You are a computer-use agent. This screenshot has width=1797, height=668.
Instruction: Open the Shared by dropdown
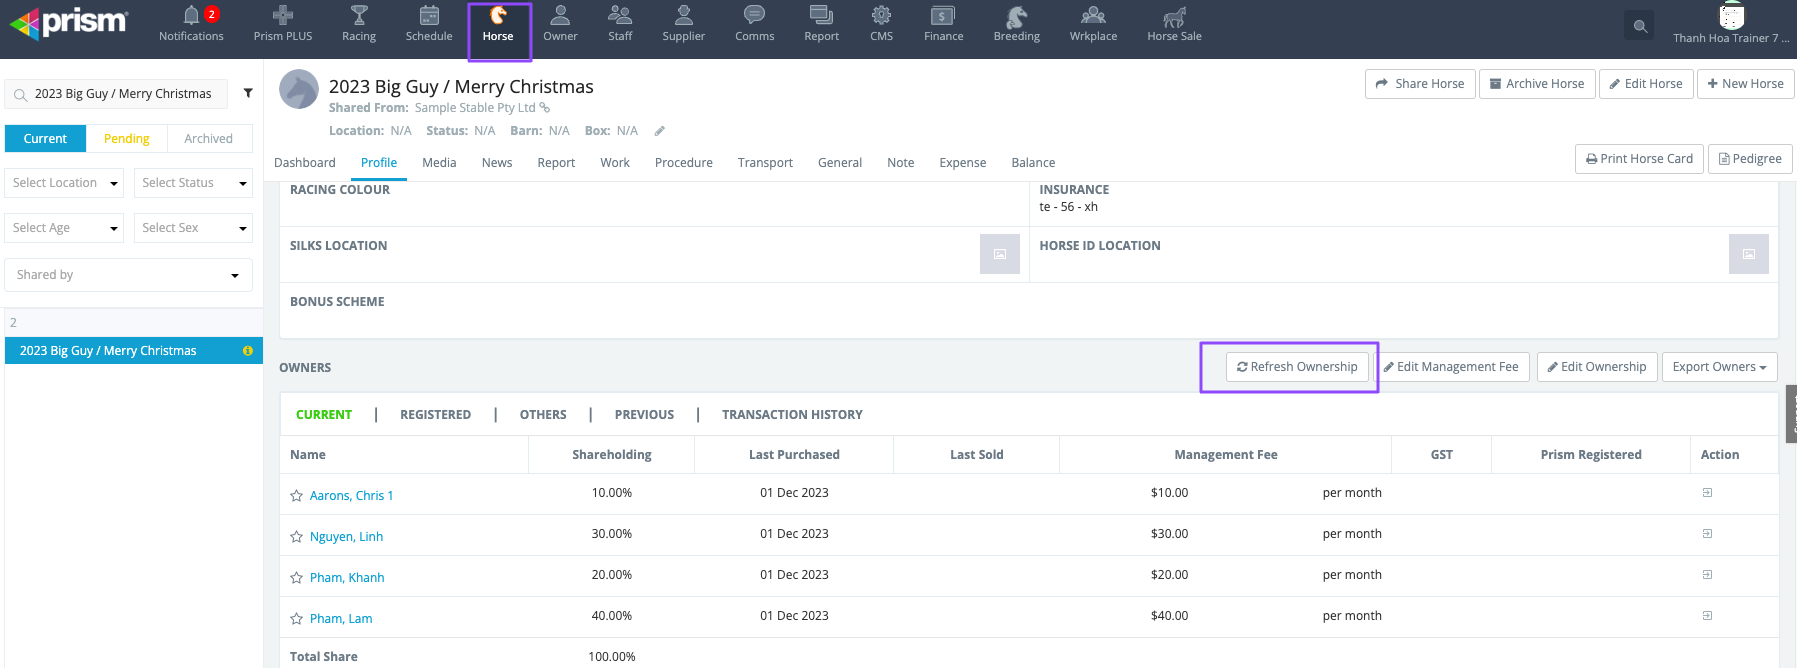coord(128,275)
